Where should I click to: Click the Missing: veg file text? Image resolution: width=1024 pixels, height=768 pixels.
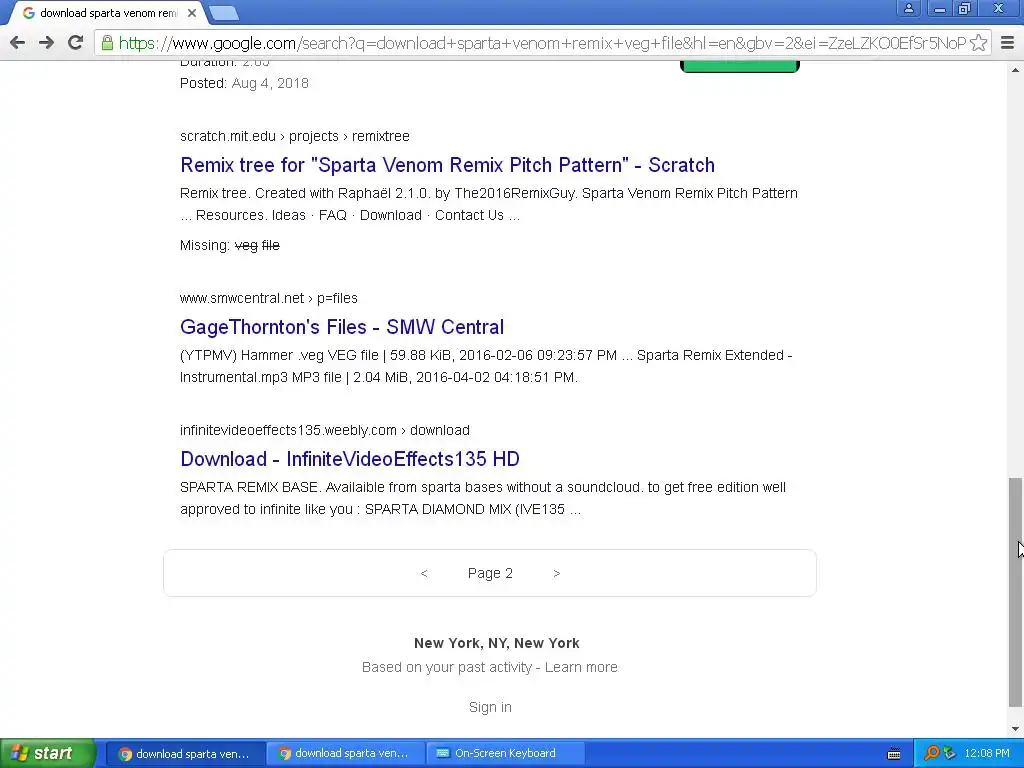point(230,245)
